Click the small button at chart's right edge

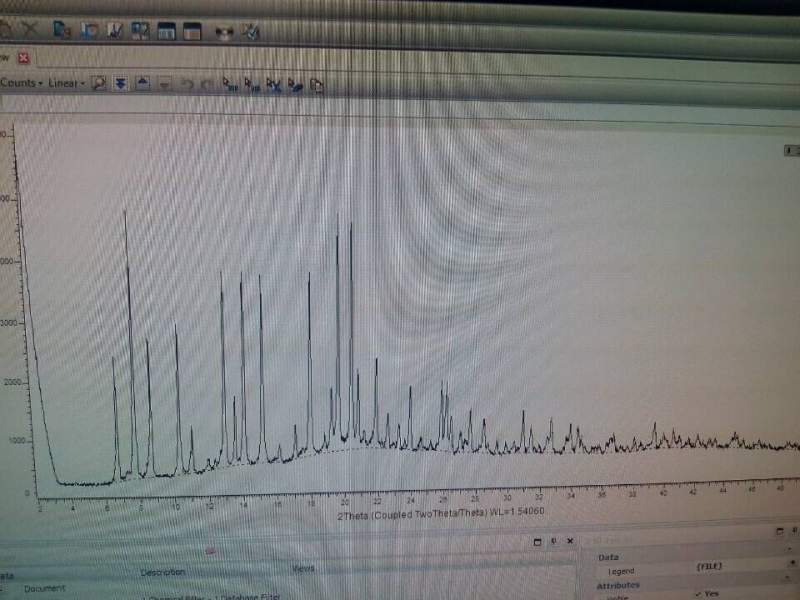[x=792, y=151]
